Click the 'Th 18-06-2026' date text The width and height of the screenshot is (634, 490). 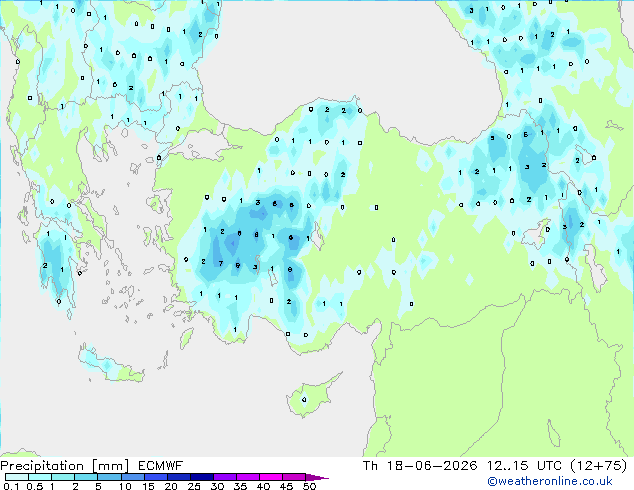tap(420, 466)
